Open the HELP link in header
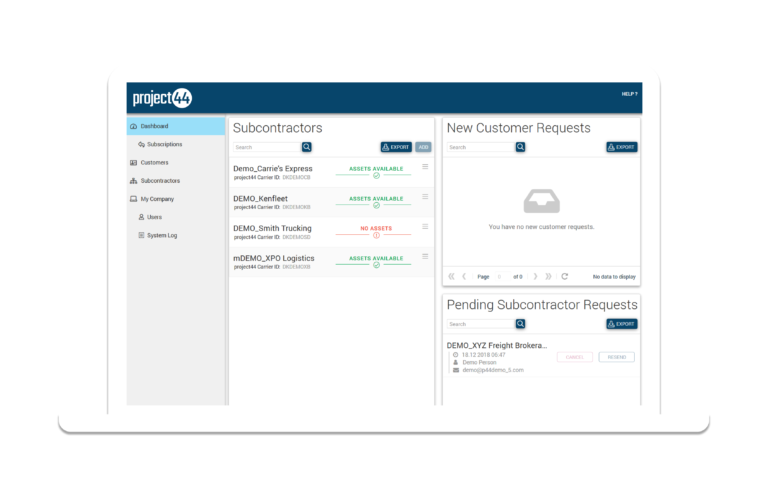 [x=629, y=94]
